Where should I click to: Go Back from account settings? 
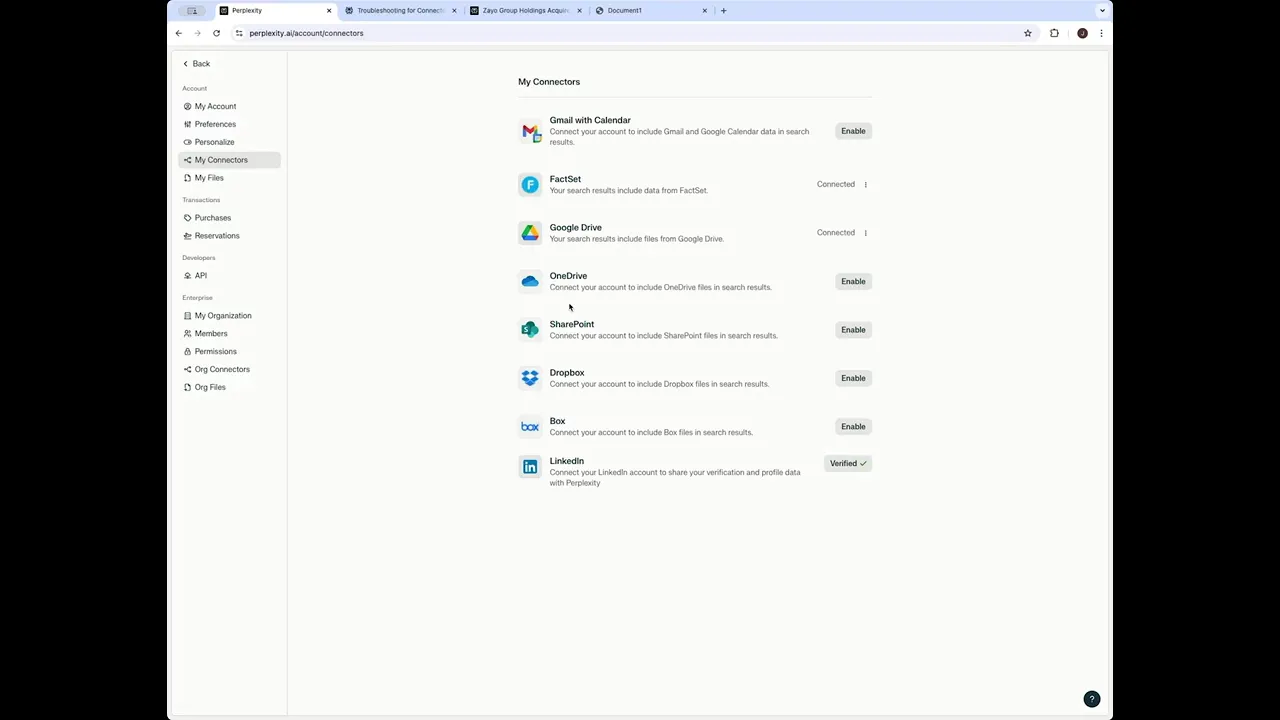point(196,64)
